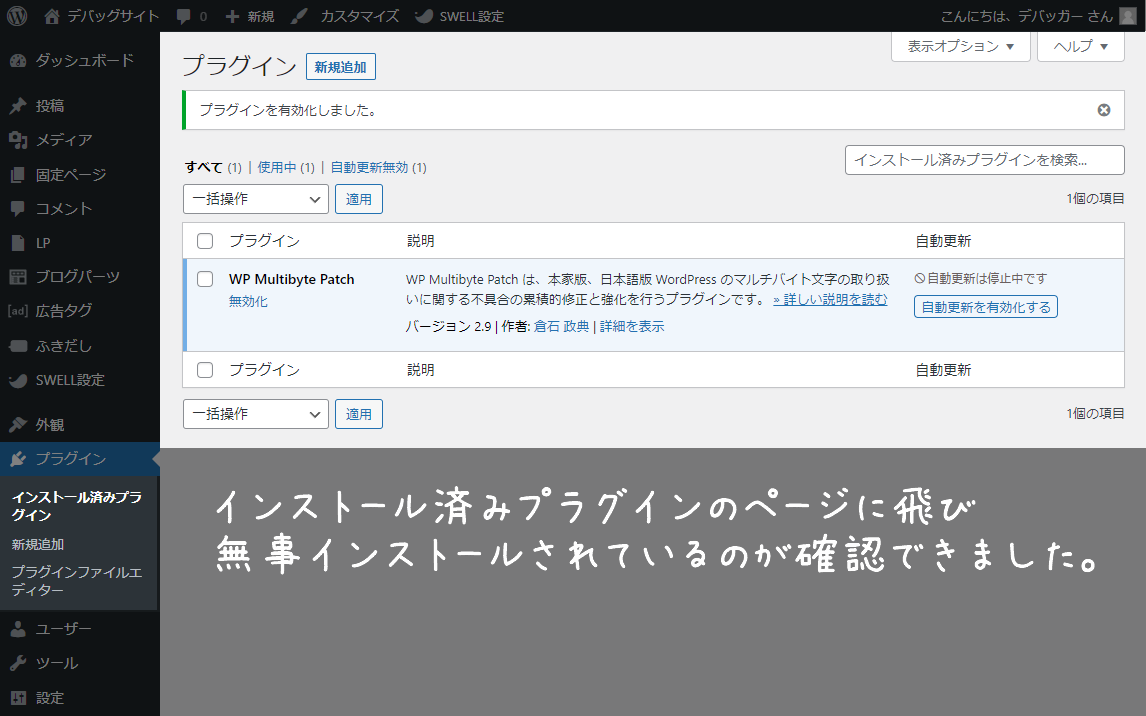Expand the Help panel
1146x716 pixels.
pyautogui.click(x=1081, y=46)
